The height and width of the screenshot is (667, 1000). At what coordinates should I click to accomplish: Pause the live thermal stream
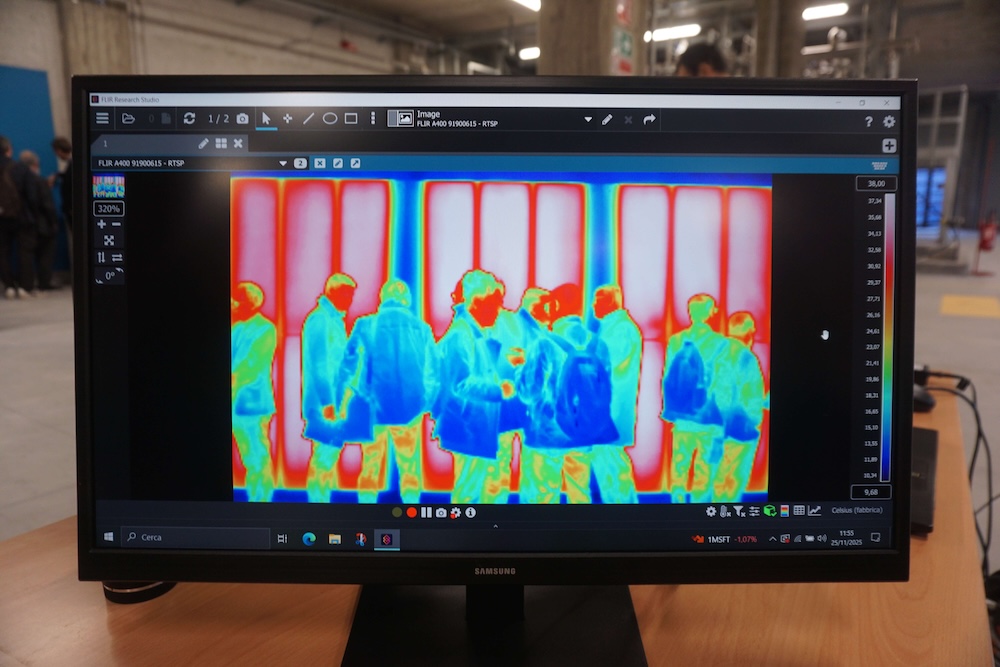tap(426, 512)
